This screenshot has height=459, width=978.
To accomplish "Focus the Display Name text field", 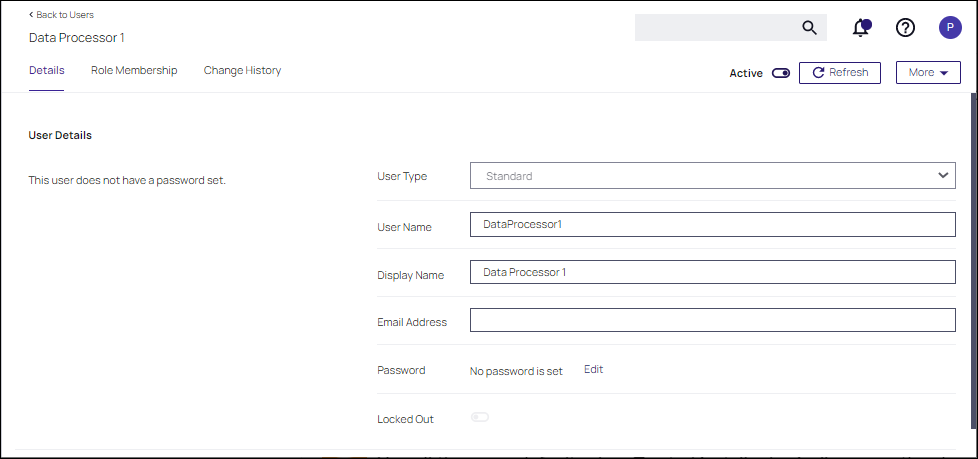I will click(712, 272).
